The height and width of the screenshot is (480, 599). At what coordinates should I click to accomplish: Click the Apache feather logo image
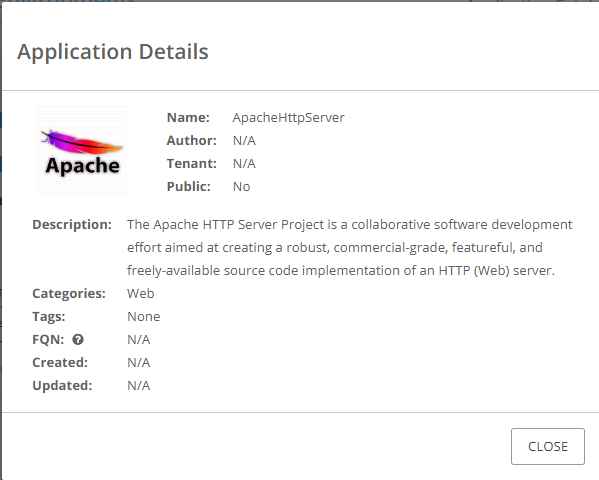click(x=82, y=151)
